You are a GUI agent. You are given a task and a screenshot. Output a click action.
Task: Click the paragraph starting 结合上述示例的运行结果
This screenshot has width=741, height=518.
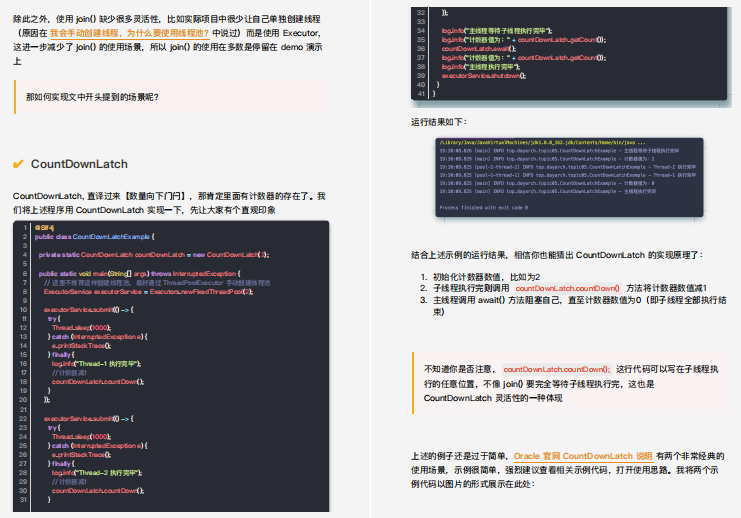pyautogui.click(x=557, y=255)
